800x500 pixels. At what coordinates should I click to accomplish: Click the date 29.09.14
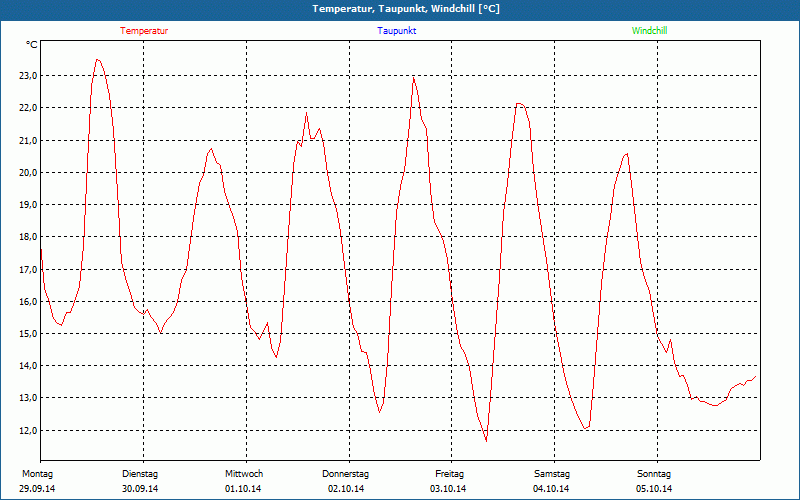[37, 489]
